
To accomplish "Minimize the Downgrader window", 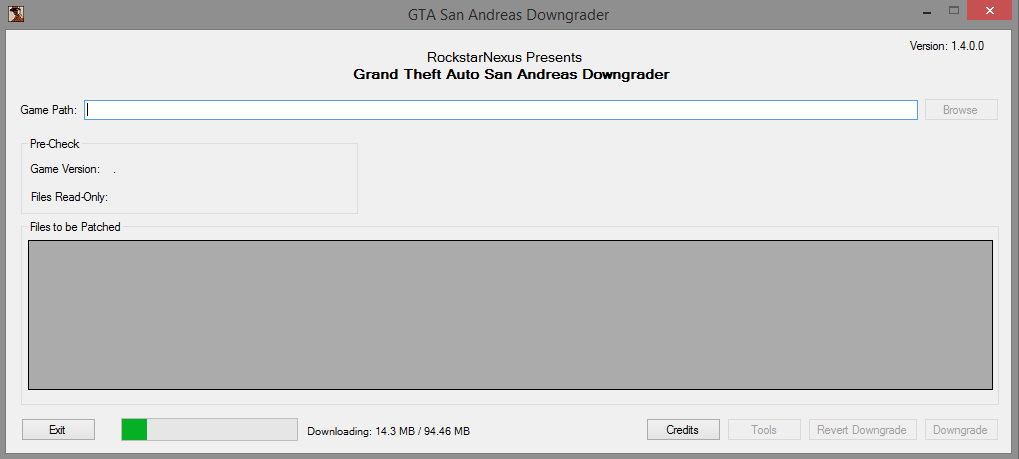I will pos(927,12).
